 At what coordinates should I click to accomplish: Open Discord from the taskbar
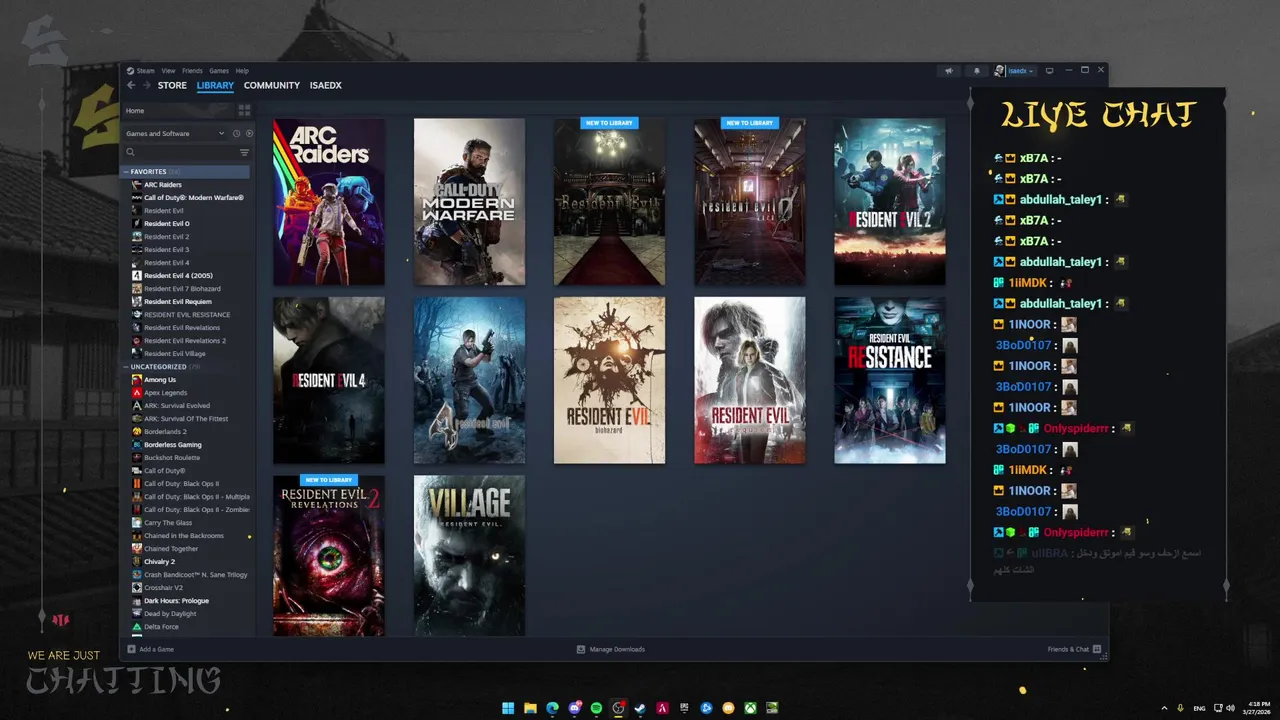point(574,708)
